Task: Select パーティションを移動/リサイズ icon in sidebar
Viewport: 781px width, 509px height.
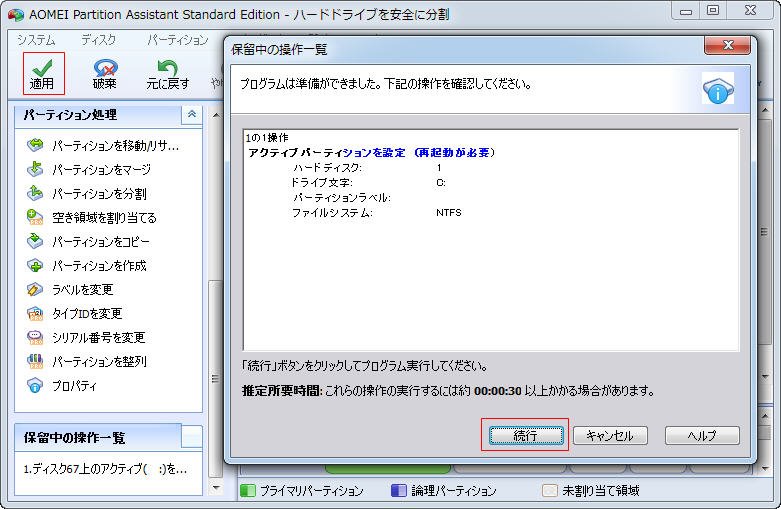Action: (x=35, y=145)
